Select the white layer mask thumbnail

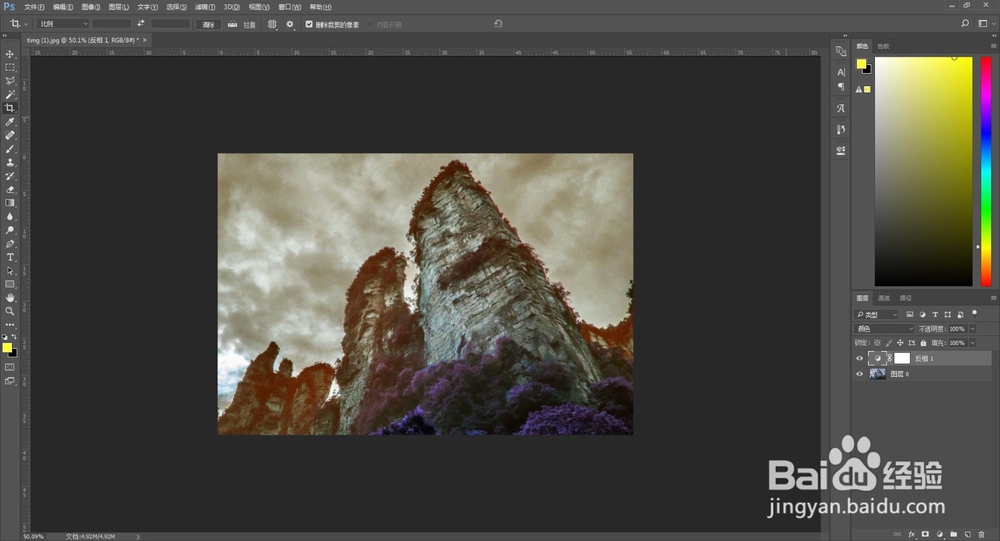pos(901,358)
